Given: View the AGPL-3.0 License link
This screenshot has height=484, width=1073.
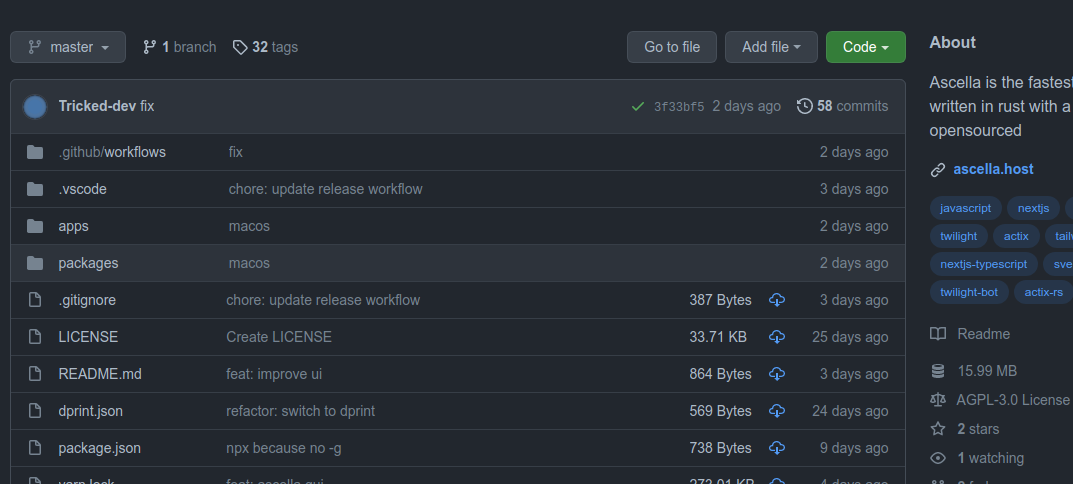Looking at the screenshot, I should [x=1013, y=400].
